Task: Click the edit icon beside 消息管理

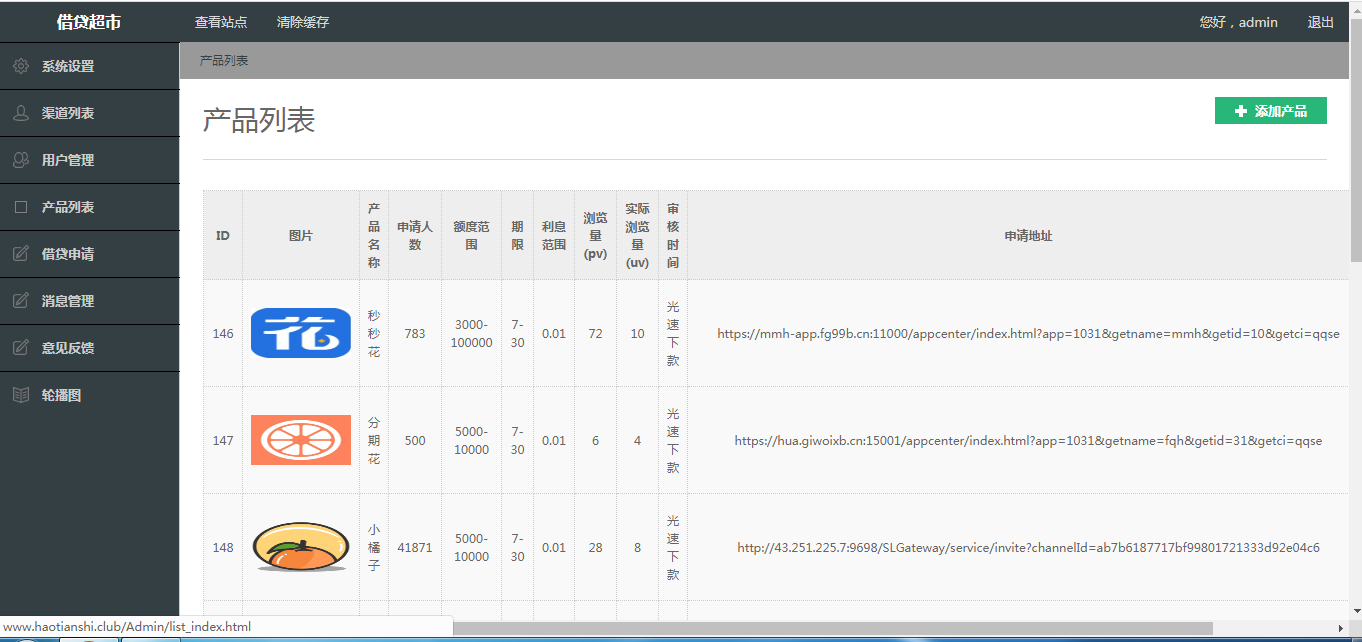Action: (x=21, y=301)
